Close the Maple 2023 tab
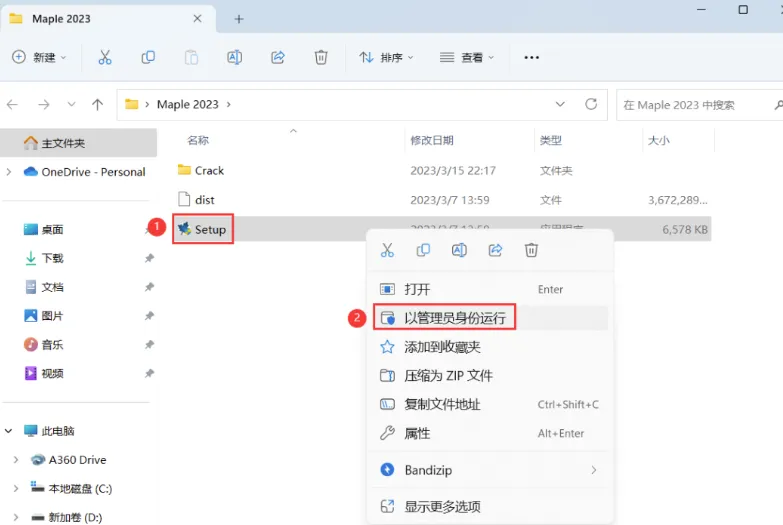This screenshot has height=525, width=783. 197,18
